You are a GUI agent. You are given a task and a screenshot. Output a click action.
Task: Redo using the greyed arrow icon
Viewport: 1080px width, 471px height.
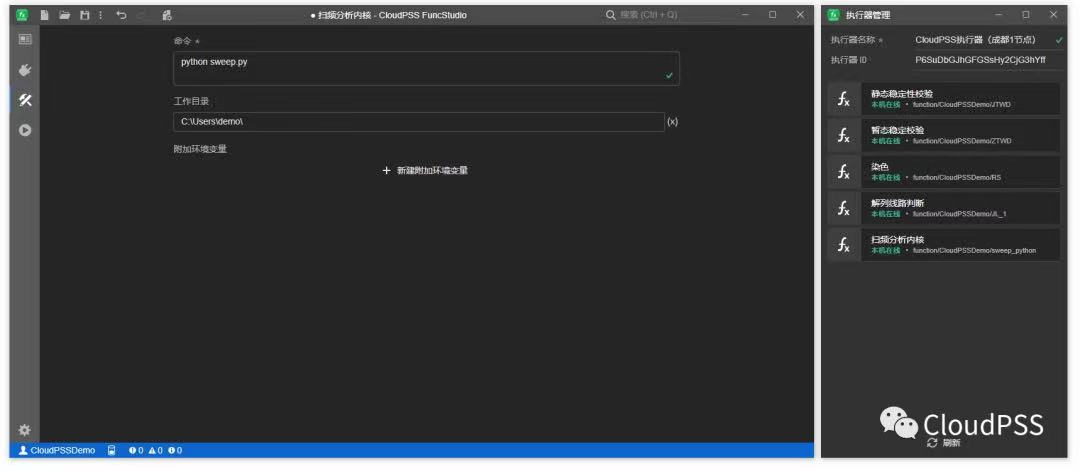(x=142, y=14)
